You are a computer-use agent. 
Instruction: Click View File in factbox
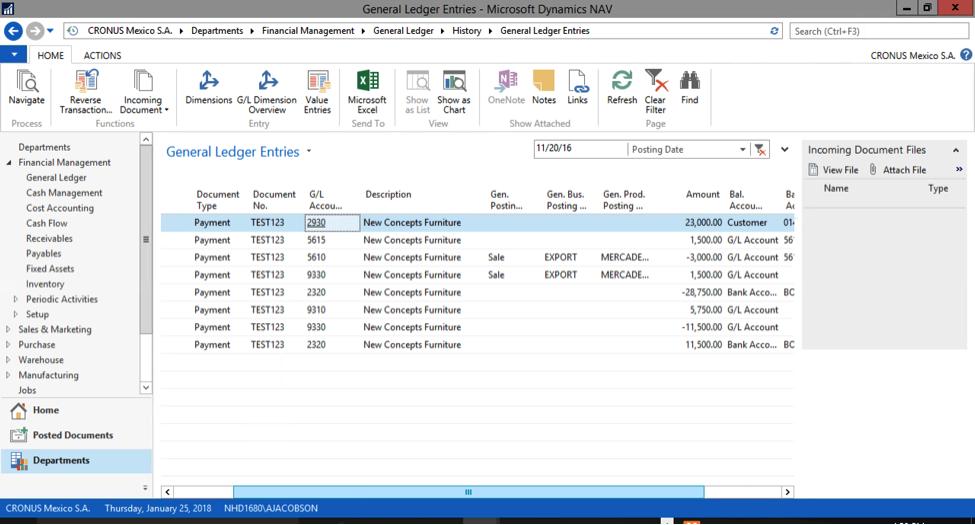point(833,170)
